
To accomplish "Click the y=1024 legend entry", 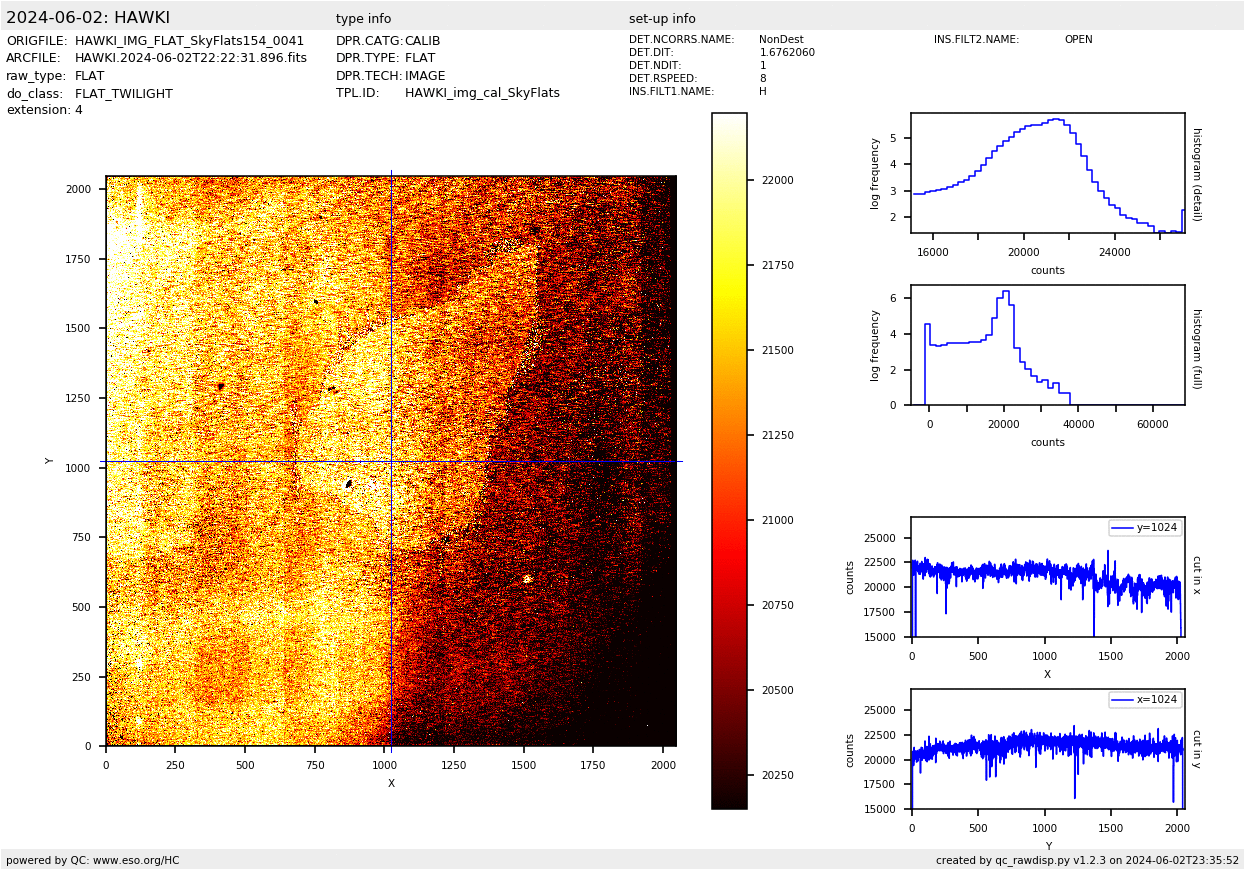I will pyautogui.click(x=1145, y=528).
